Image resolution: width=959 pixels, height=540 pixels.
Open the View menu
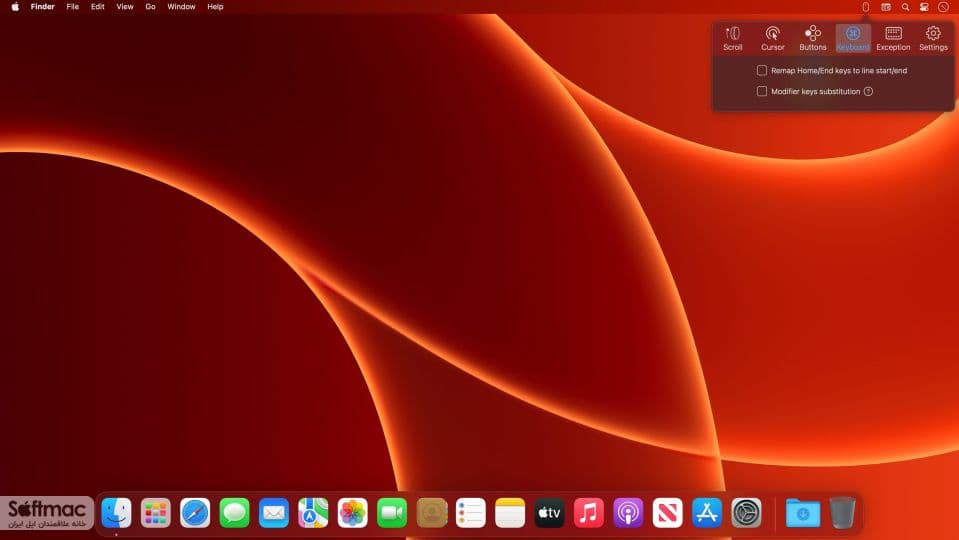click(125, 7)
